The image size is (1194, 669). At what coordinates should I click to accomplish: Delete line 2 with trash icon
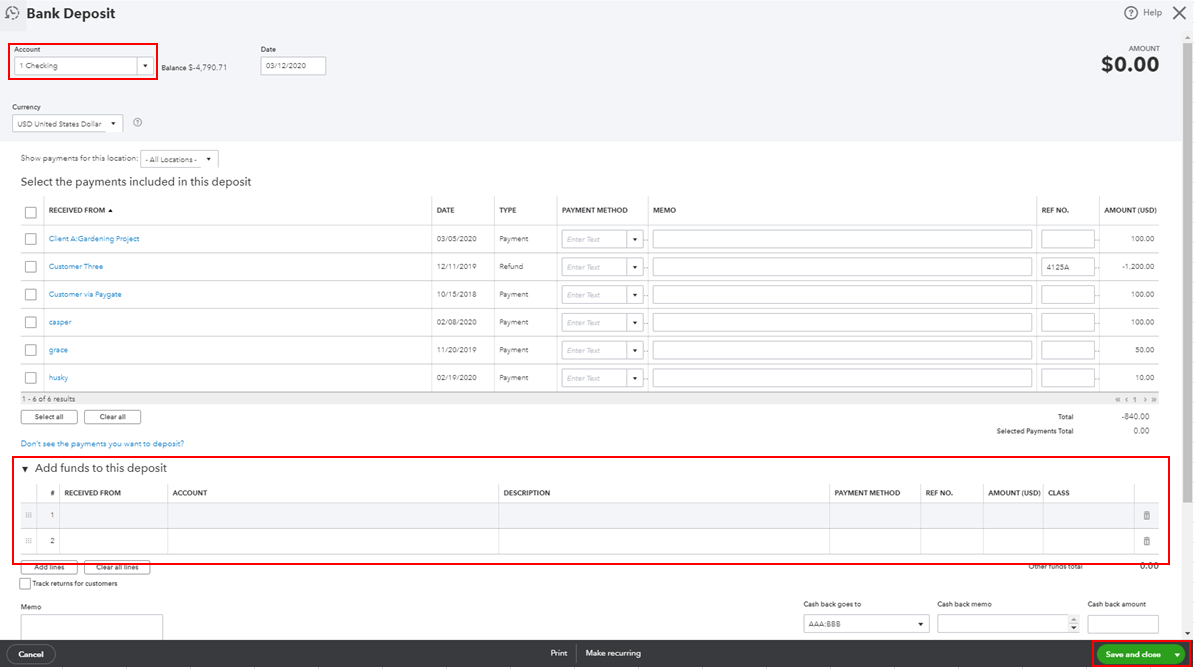click(1147, 541)
